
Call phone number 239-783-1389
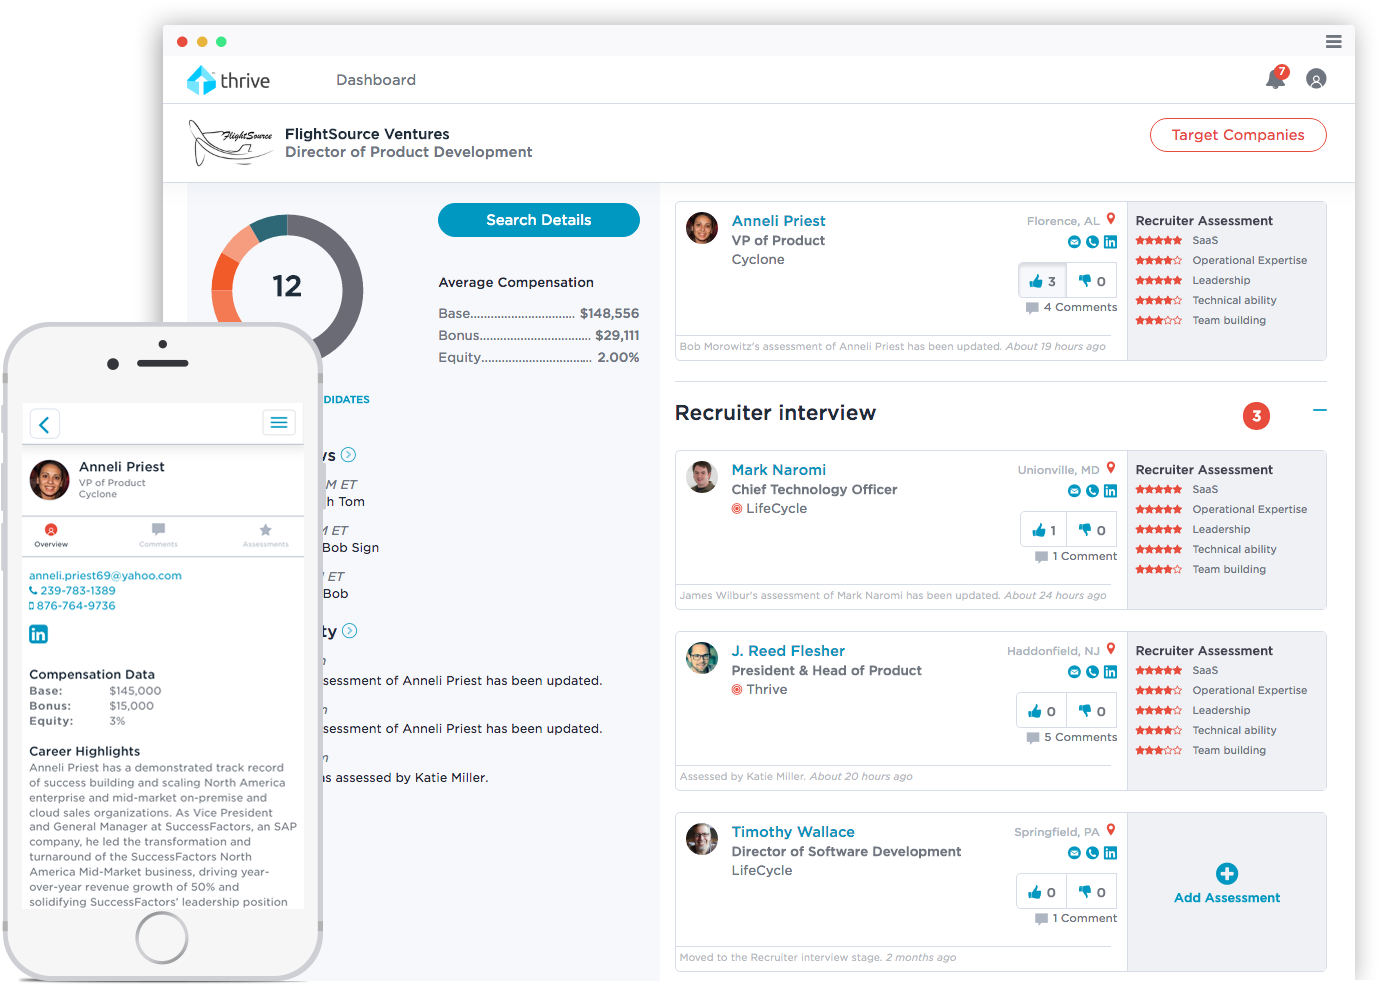click(72, 591)
